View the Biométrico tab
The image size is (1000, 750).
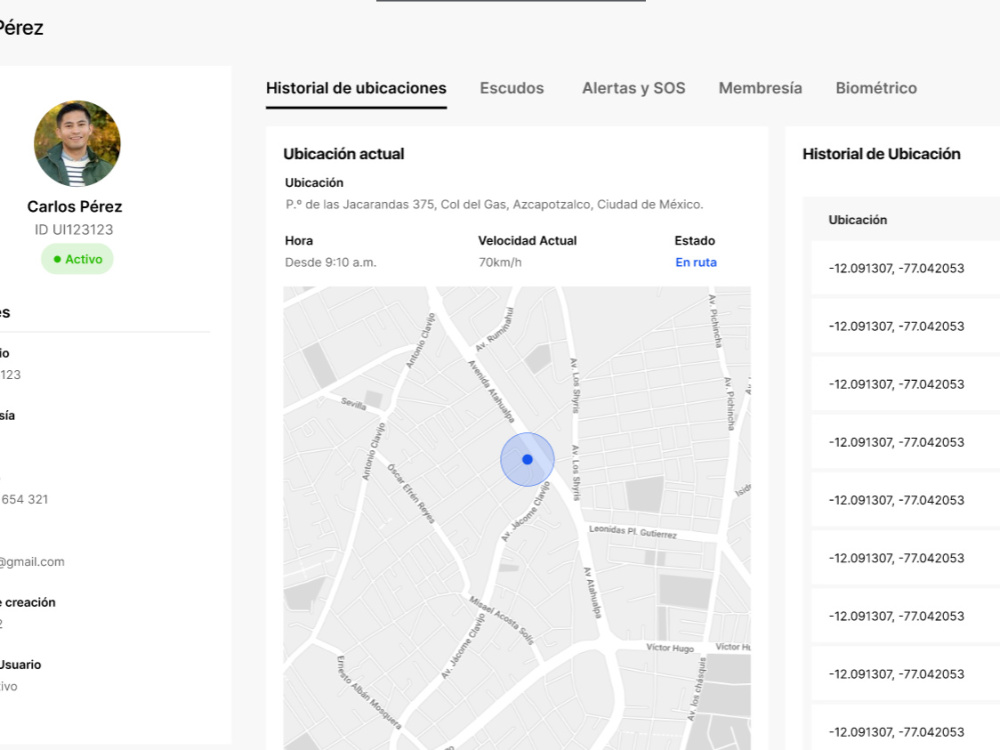click(876, 88)
